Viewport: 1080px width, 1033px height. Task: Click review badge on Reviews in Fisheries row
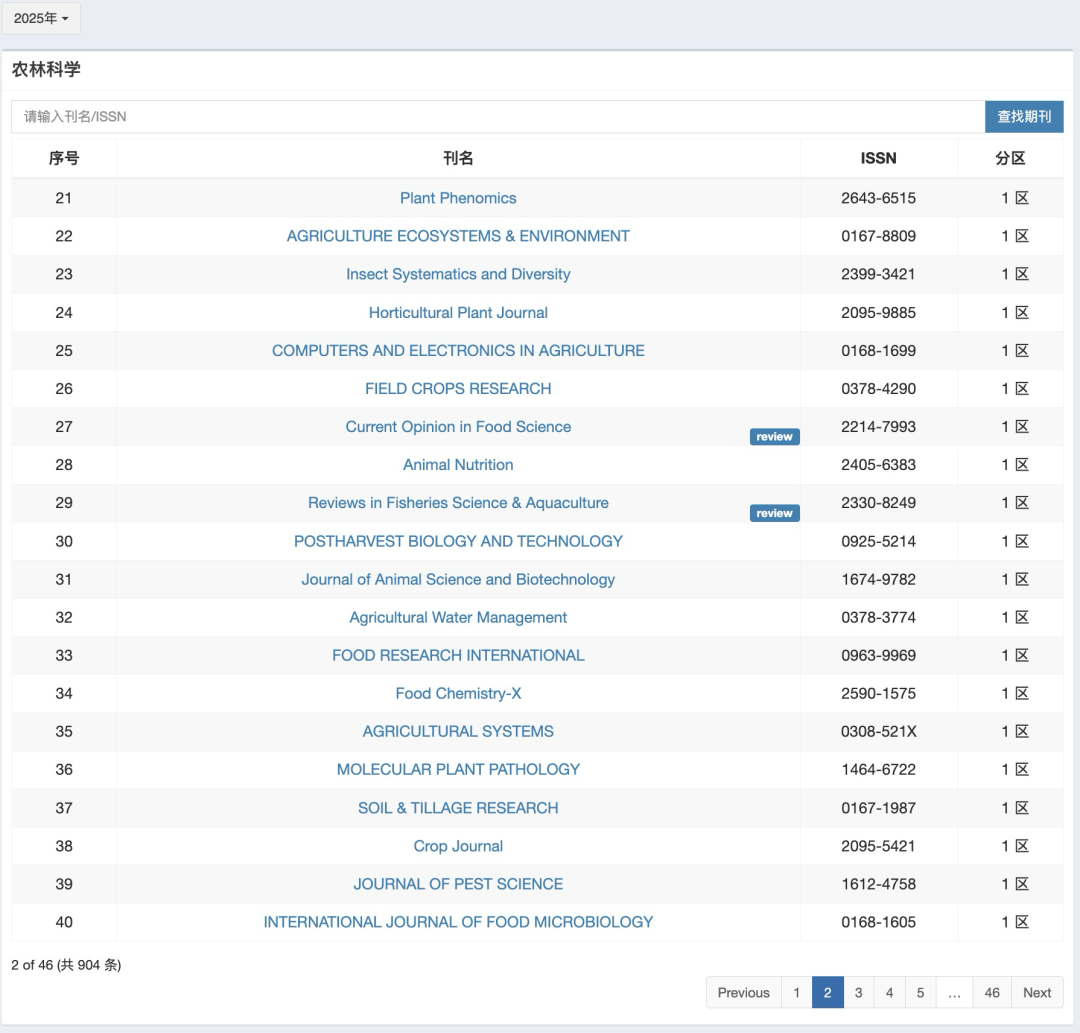(774, 513)
